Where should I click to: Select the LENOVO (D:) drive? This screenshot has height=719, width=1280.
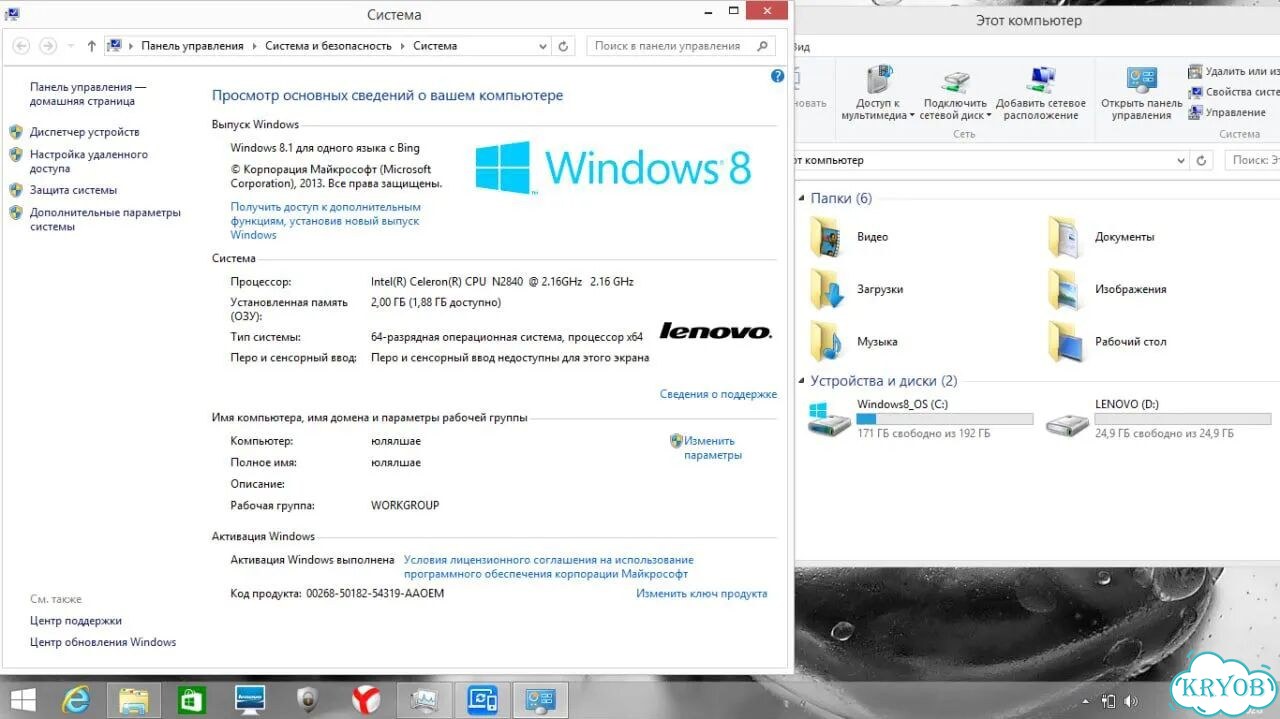tap(1158, 418)
